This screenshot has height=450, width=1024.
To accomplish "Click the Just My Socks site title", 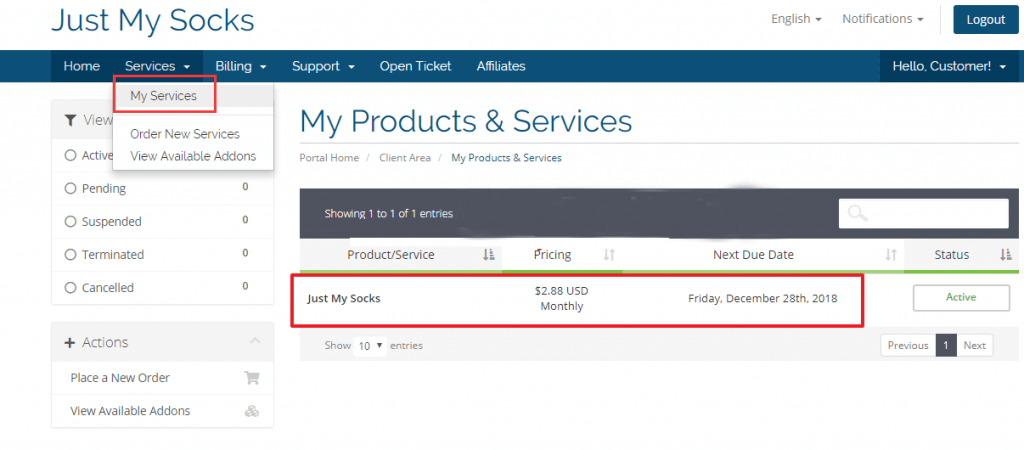I will coord(153,20).
